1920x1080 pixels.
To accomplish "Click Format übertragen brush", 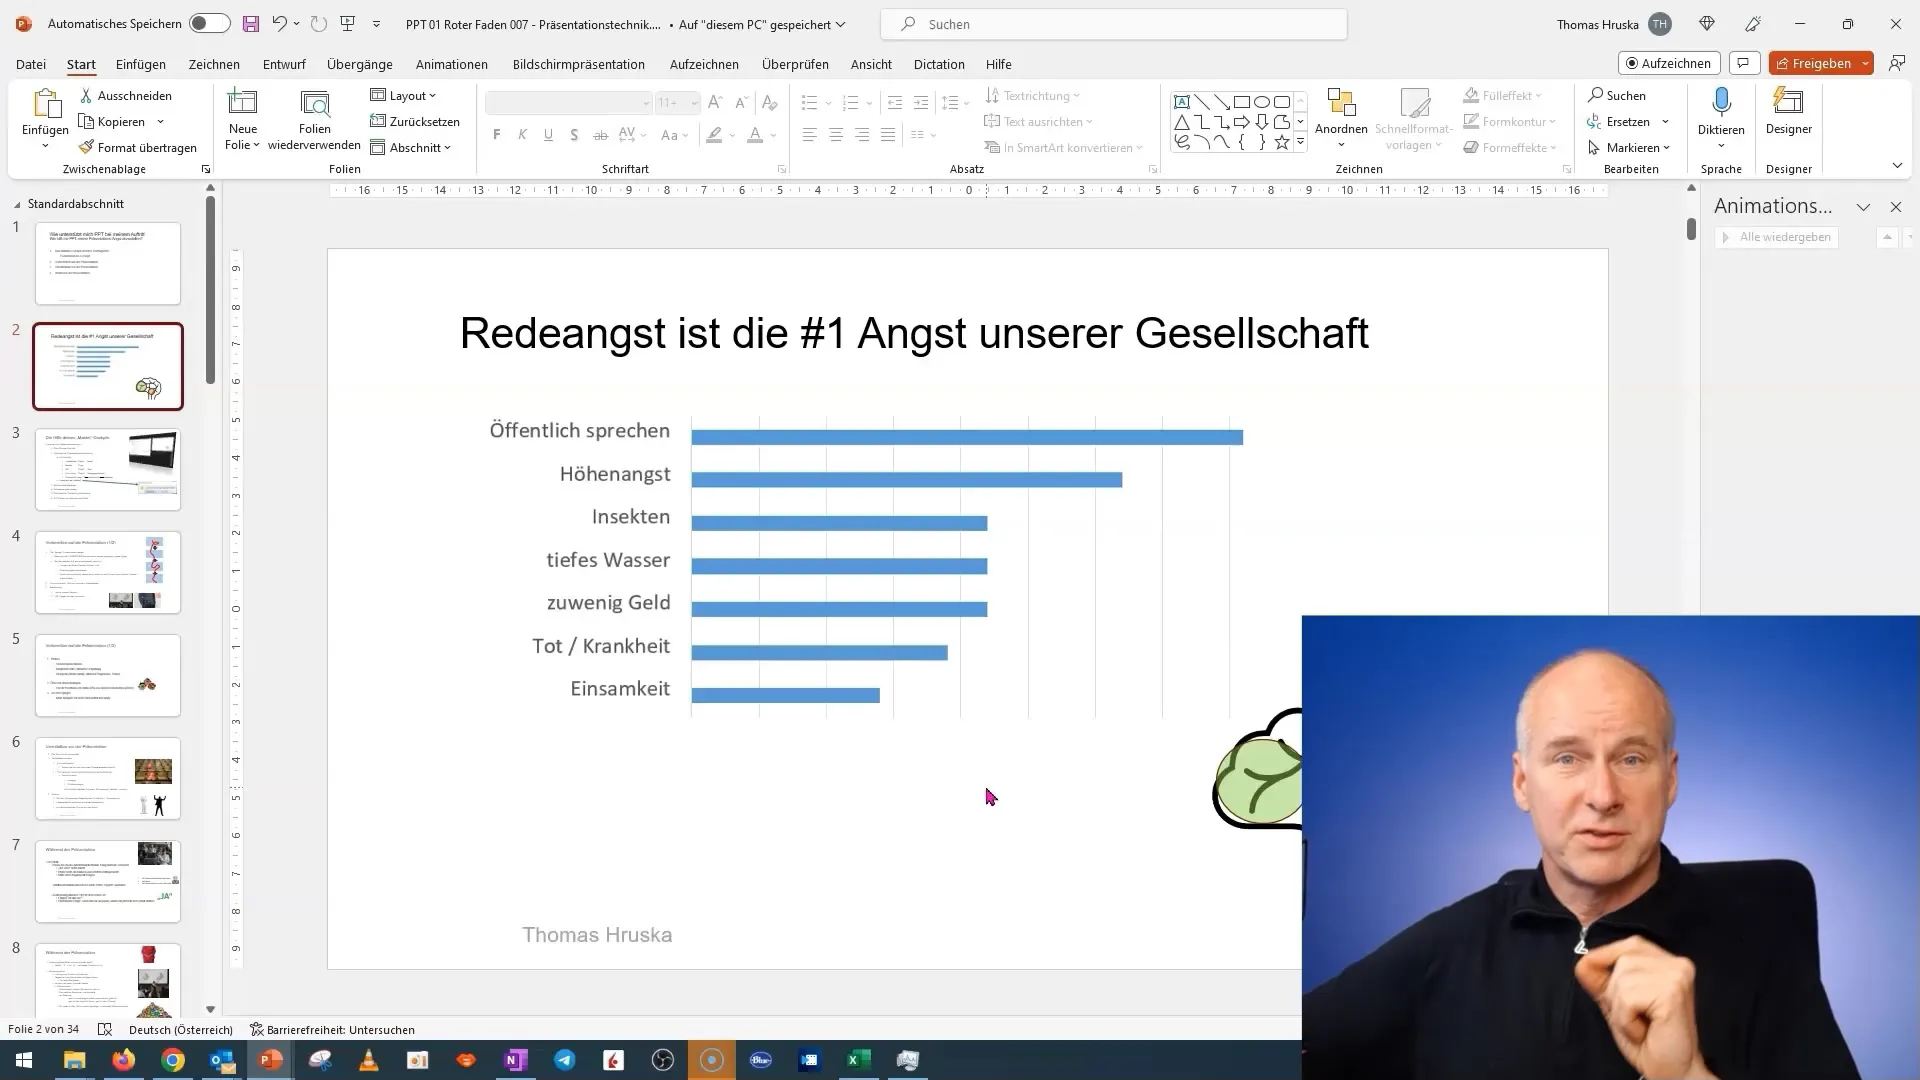I will (x=138, y=147).
